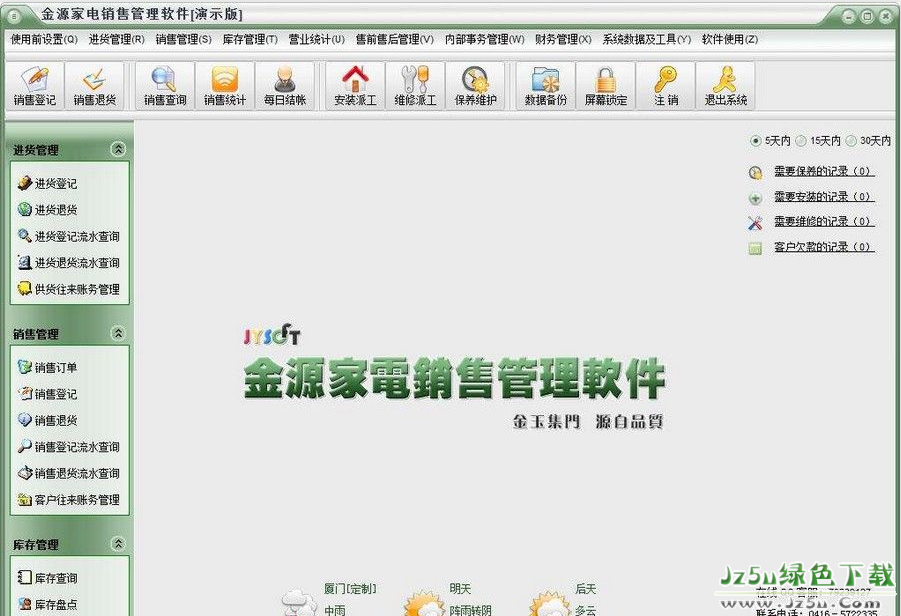Open the 软件使用(Z) menu
901x616 pixels.
(730, 39)
